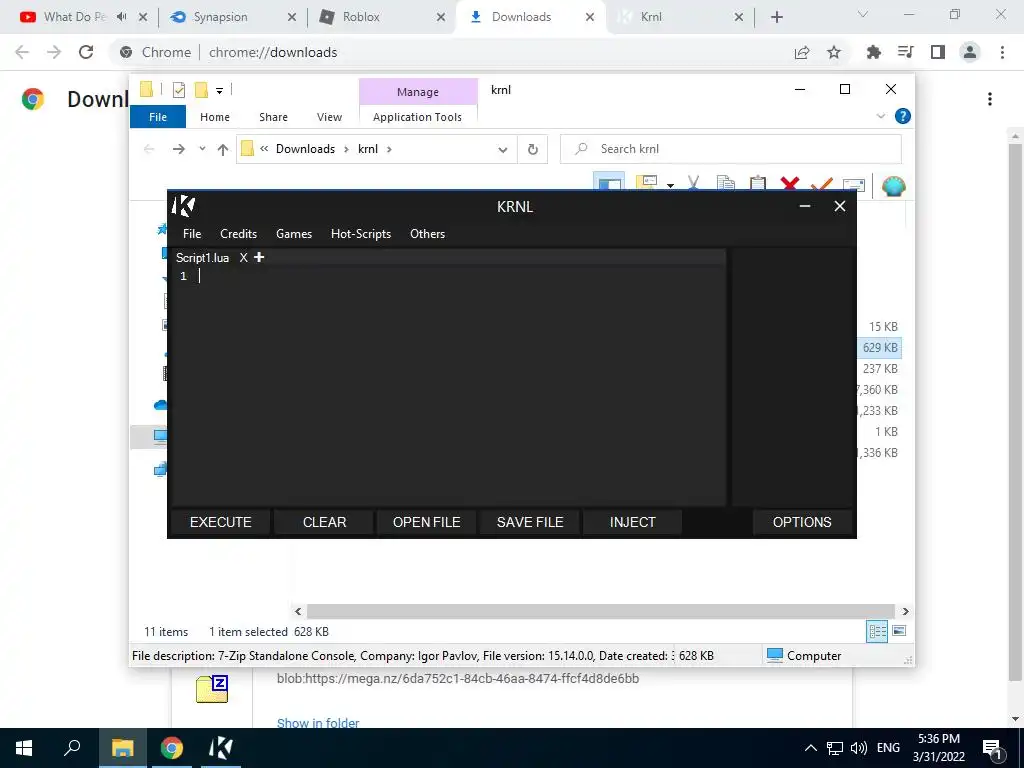Open the Explorer Share ribbon tab

tap(273, 117)
